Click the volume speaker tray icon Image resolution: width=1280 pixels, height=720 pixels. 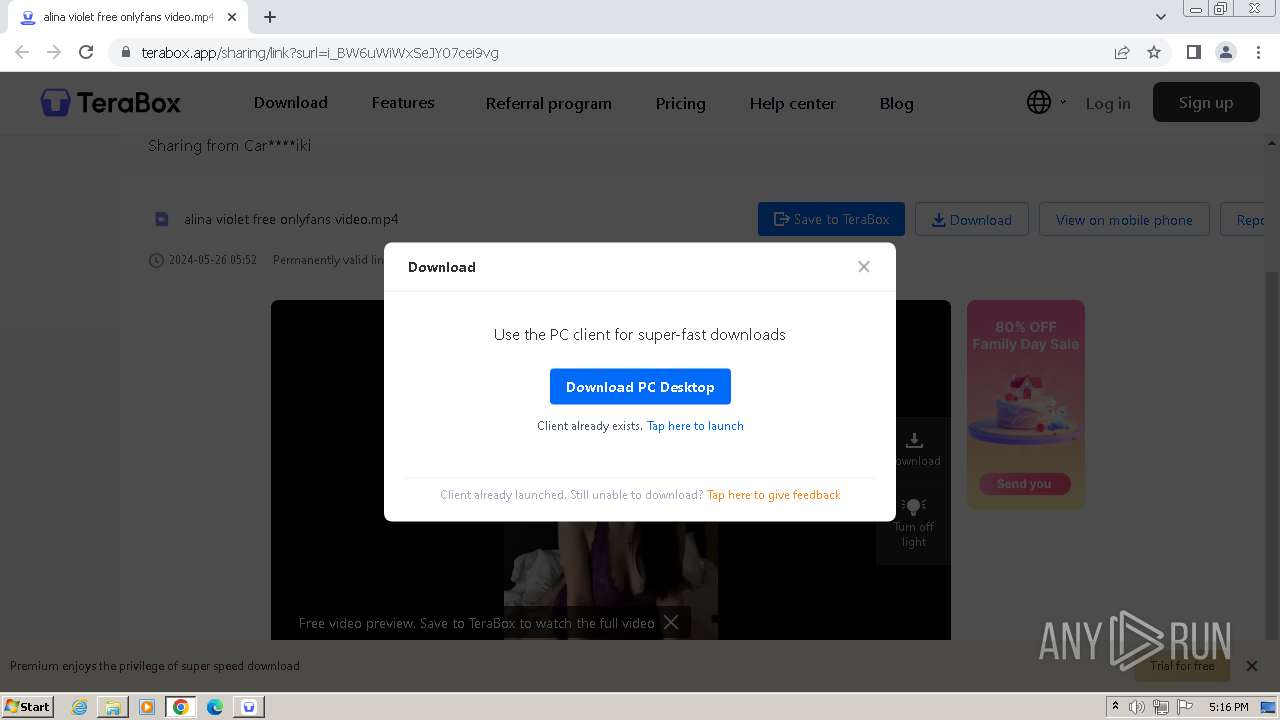(x=1137, y=707)
